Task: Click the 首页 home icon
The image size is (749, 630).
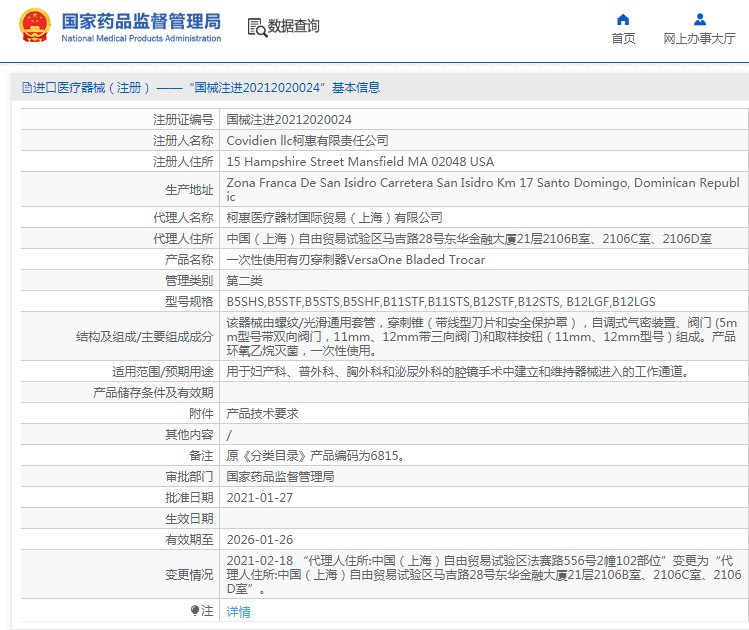Action: pos(623,20)
